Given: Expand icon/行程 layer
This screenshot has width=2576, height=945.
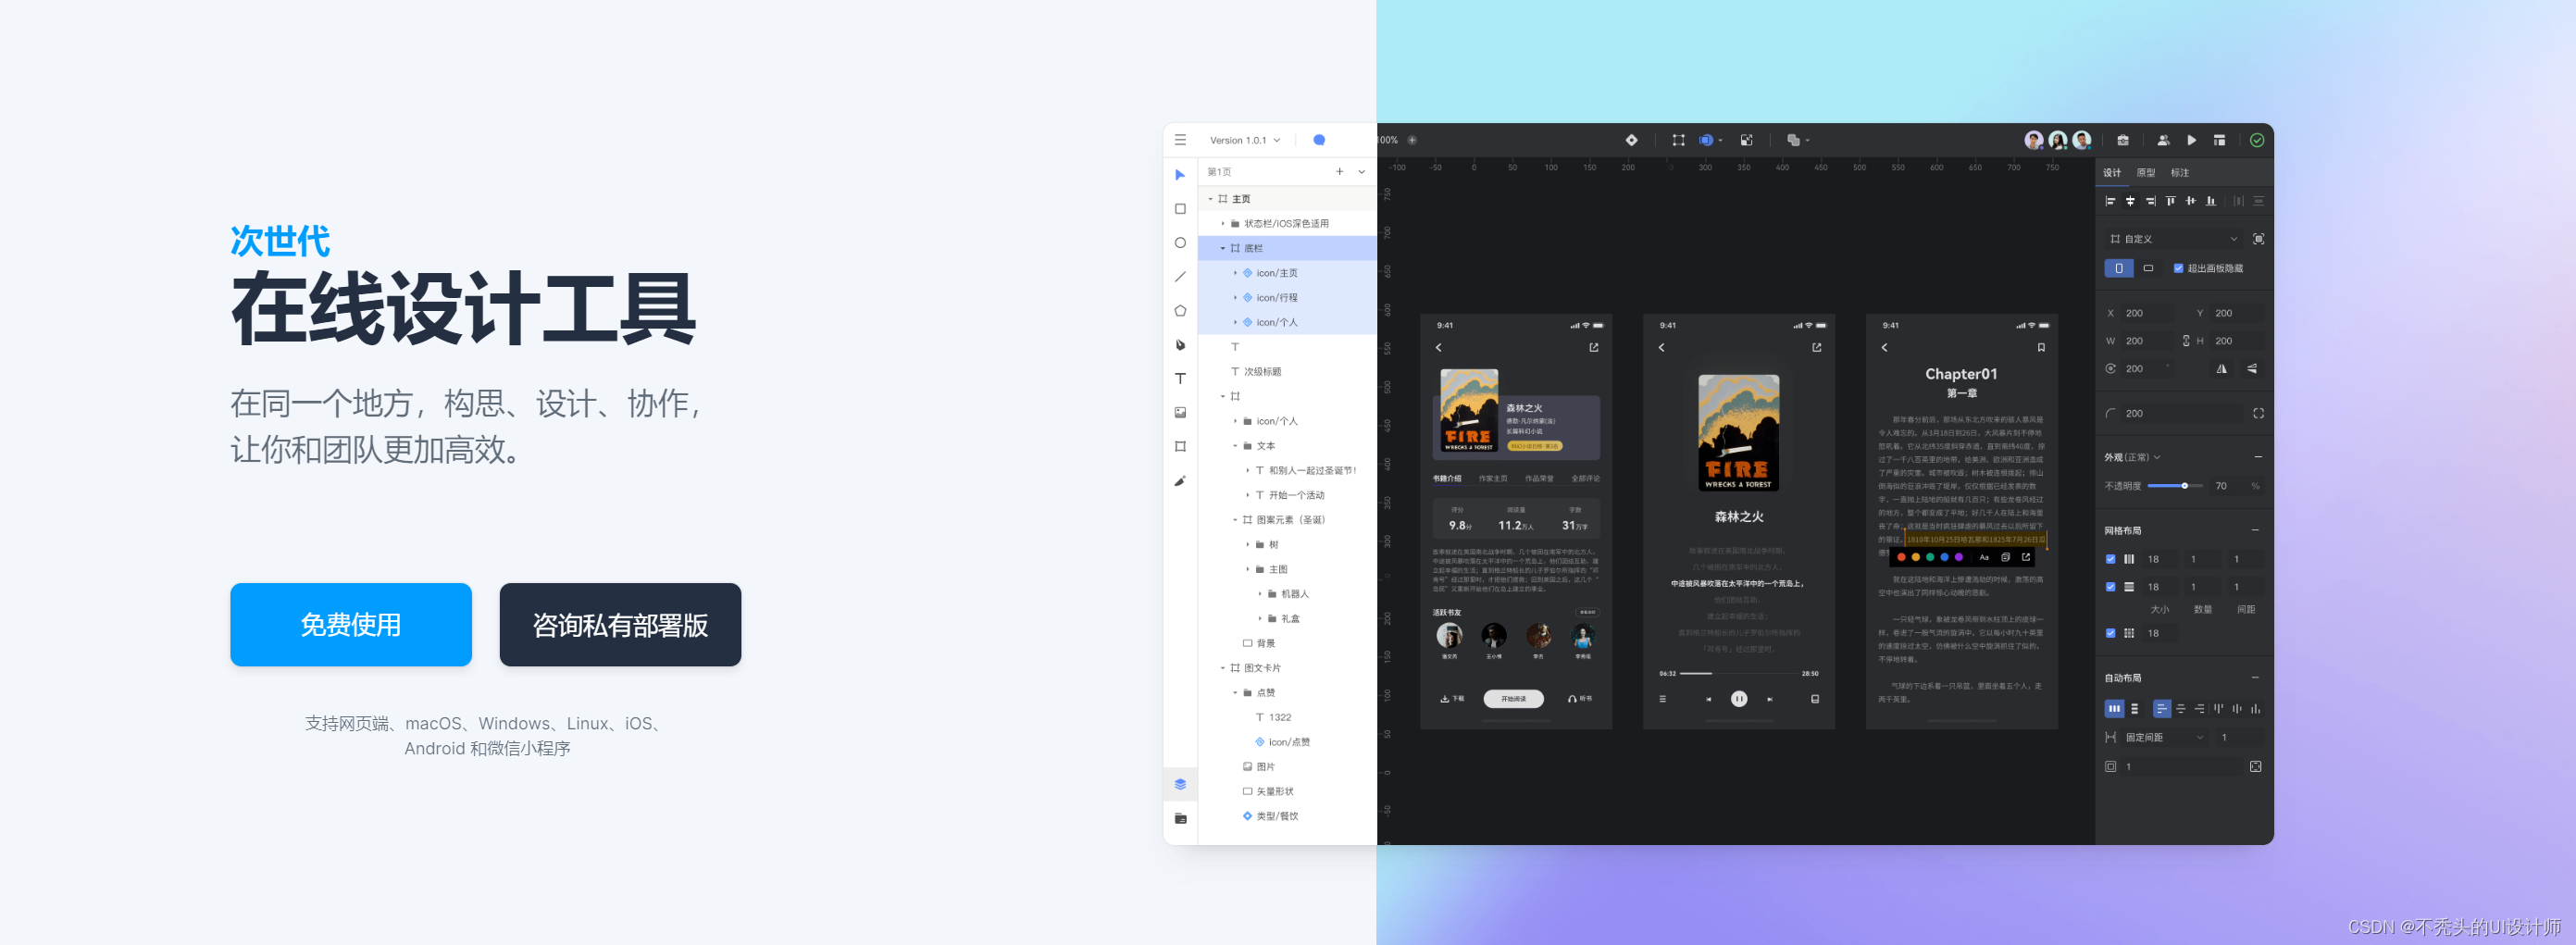Looking at the screenshot, I should point(1234,298).
